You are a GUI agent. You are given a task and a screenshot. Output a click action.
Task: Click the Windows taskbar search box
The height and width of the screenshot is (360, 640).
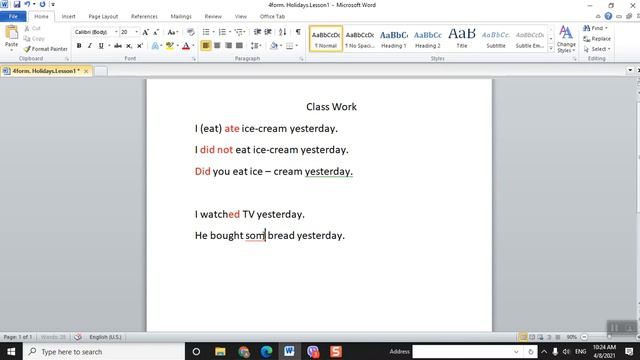[x=104, y=351]
